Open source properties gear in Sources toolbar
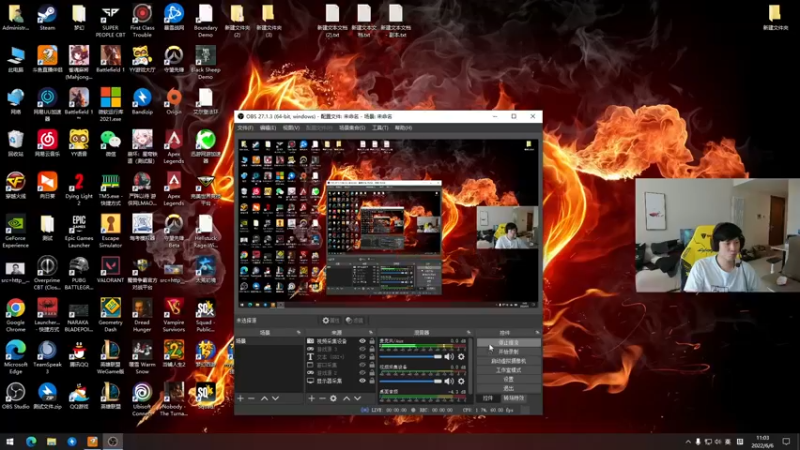 (334, 398)
